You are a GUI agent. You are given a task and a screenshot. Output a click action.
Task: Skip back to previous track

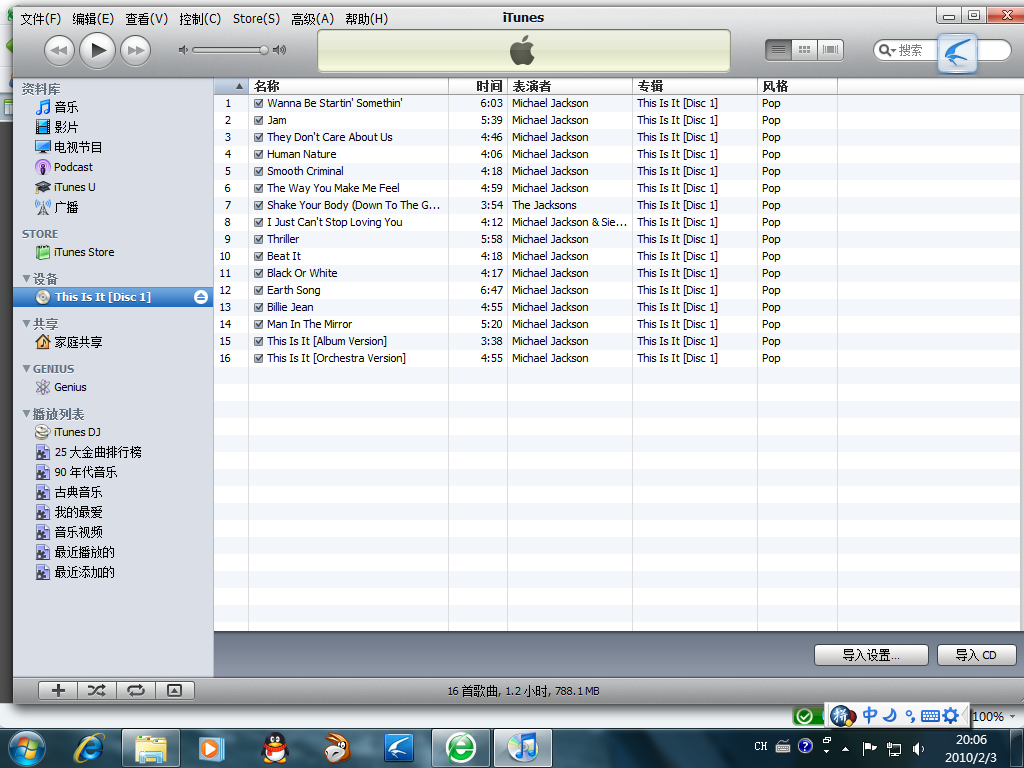click(59, 50)
